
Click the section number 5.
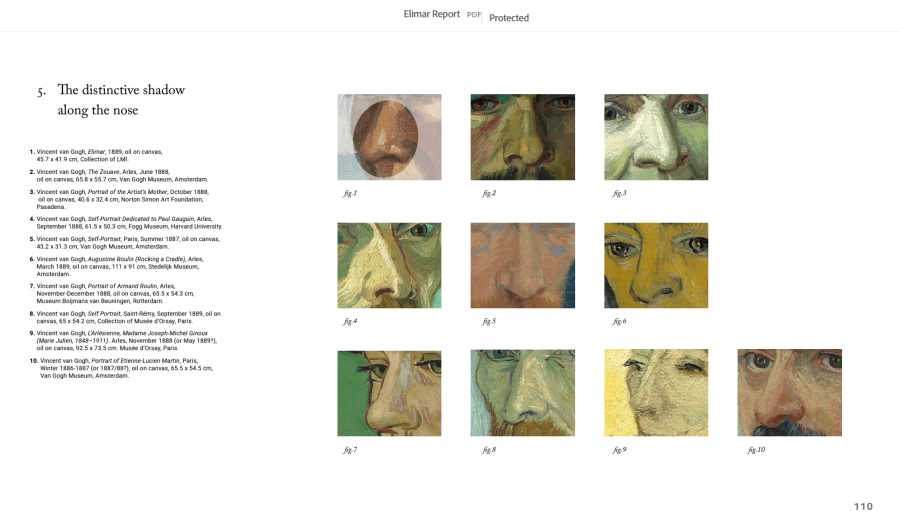pos(41,92)
